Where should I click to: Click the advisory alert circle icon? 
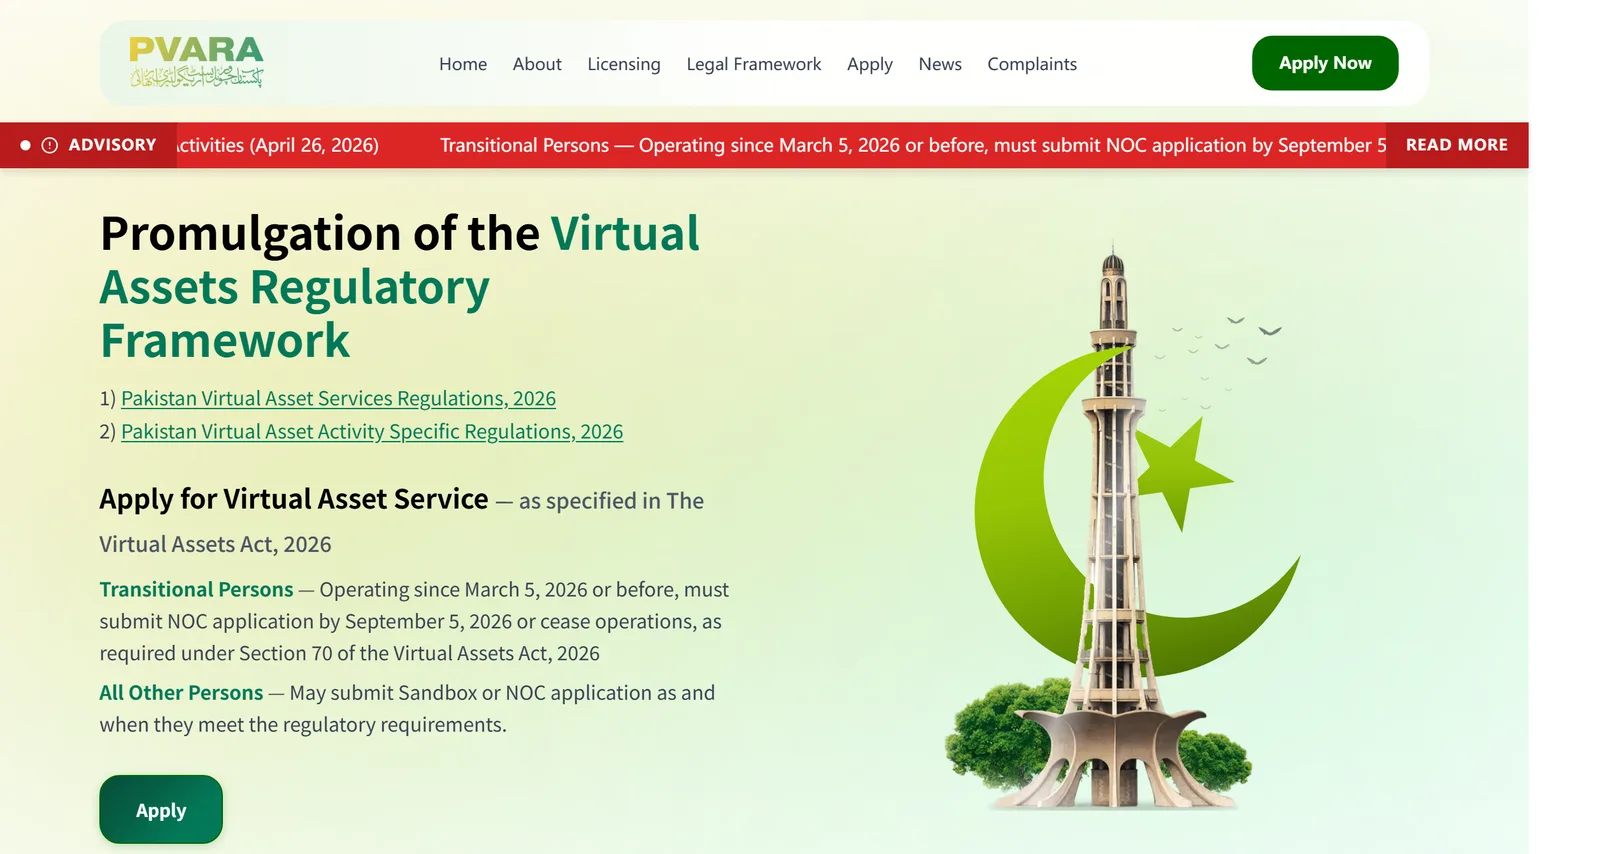click(x=49, y=145)
